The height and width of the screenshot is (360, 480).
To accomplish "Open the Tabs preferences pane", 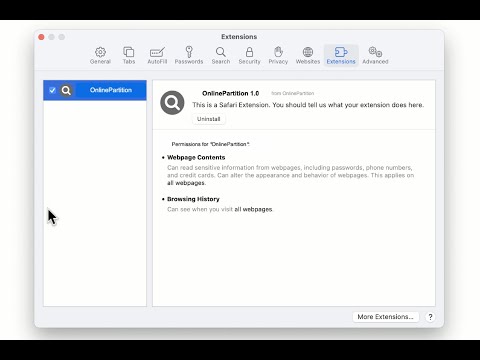I will click(129, 55).
